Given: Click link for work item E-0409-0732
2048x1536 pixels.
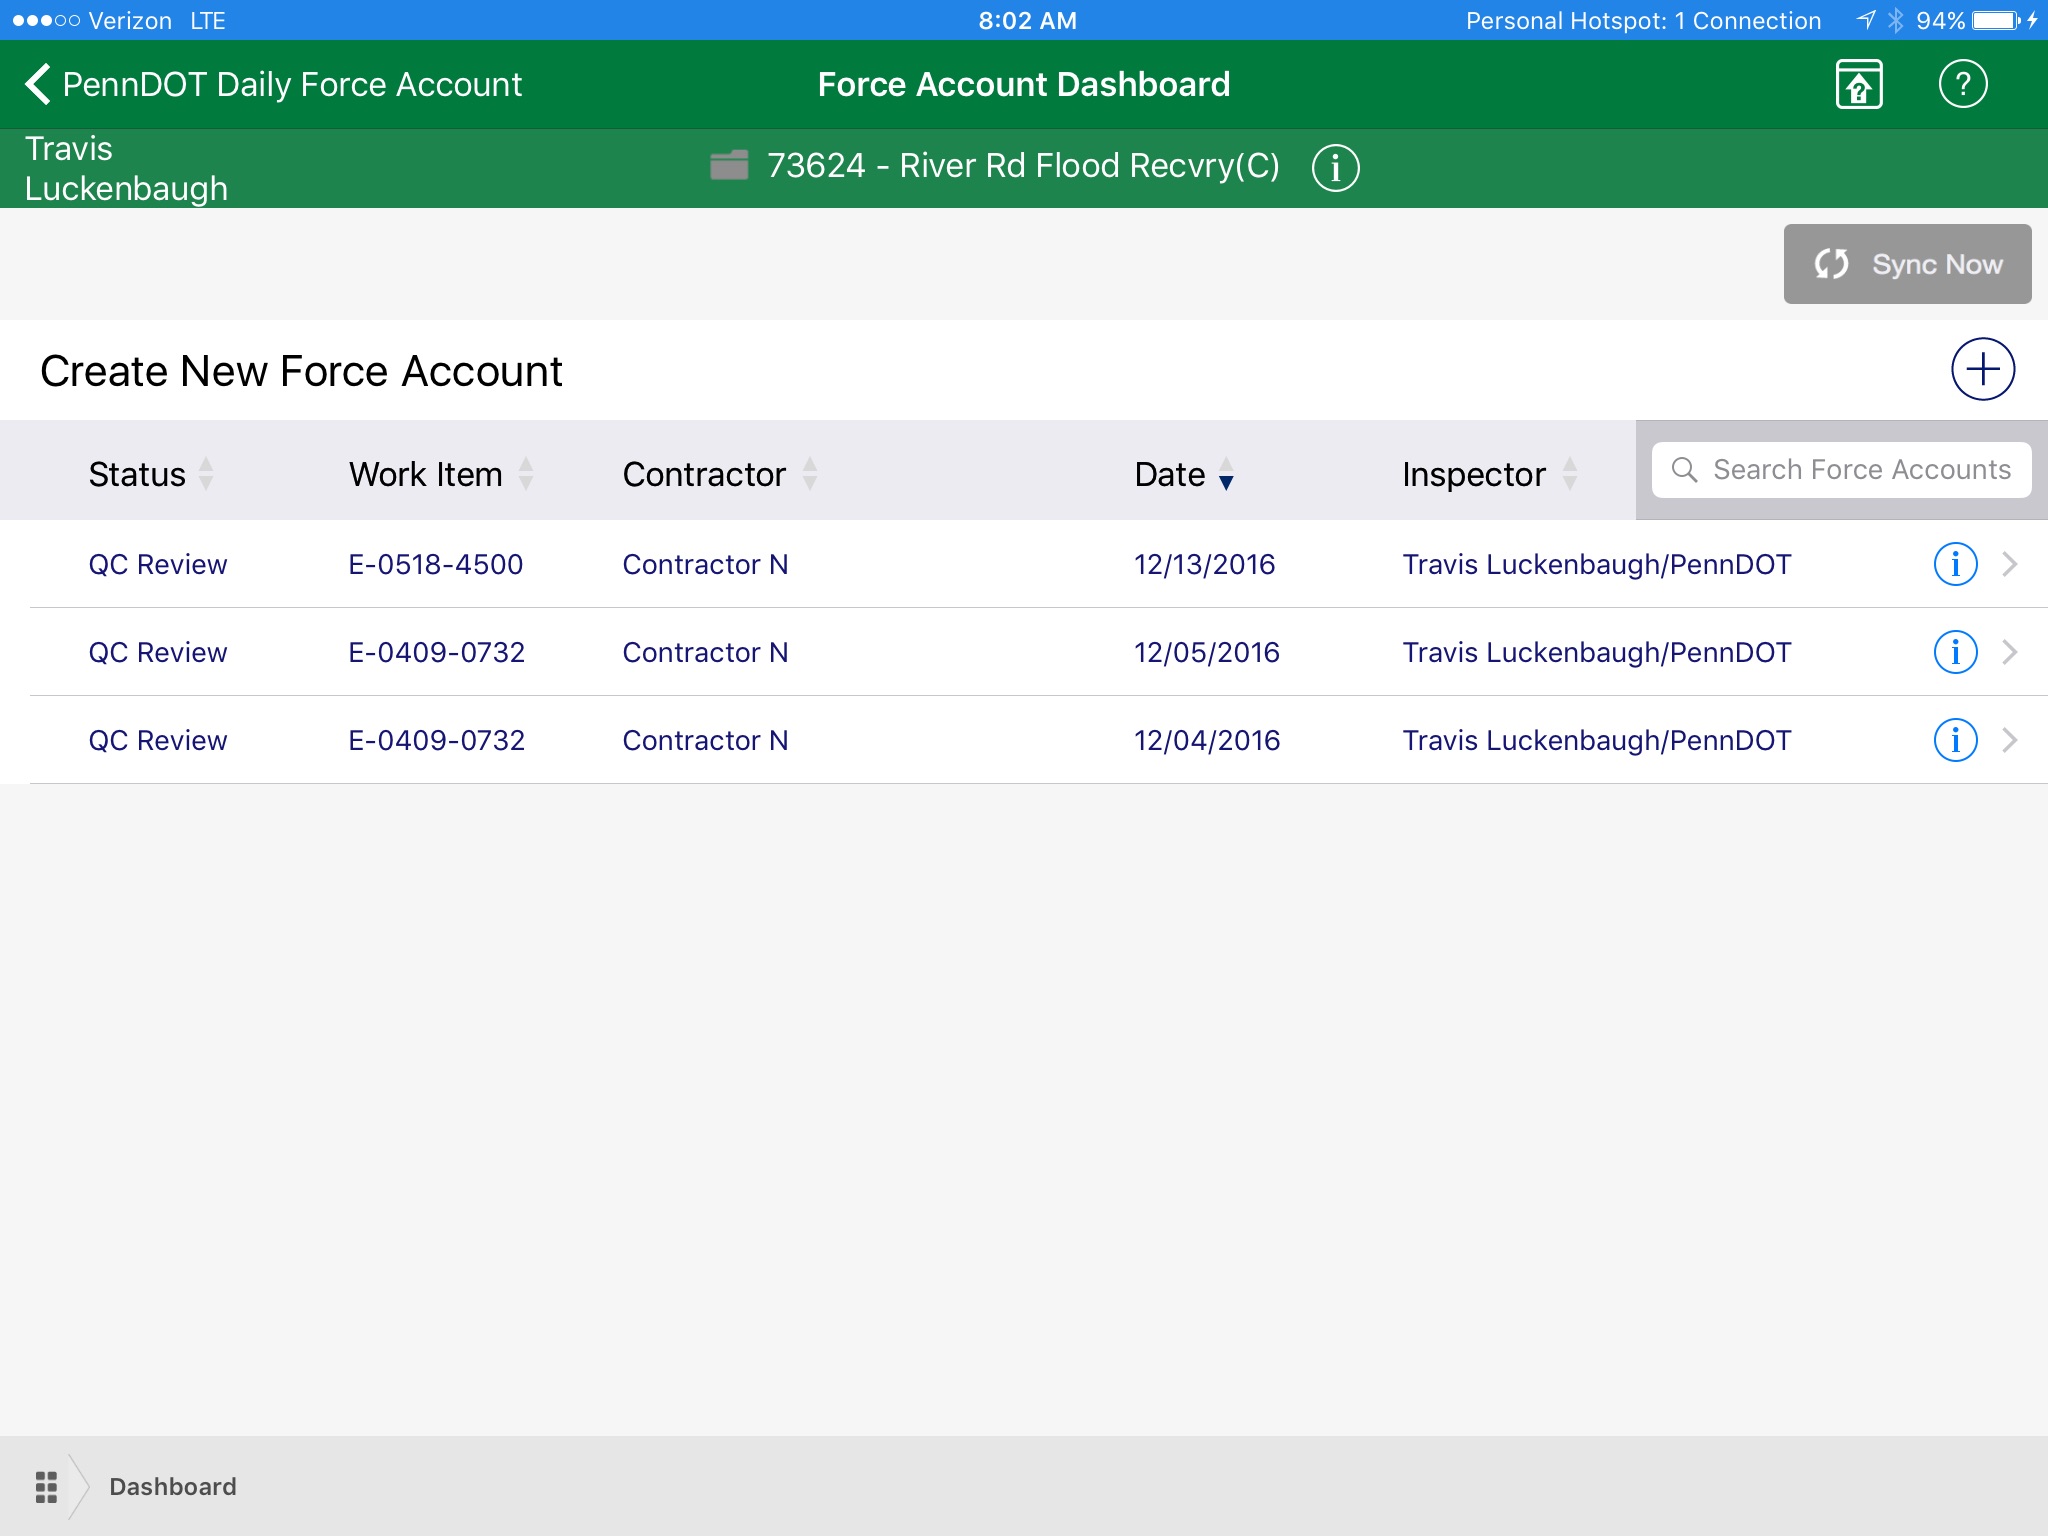Looking at the screenshot, I should [x=437, y=652].
